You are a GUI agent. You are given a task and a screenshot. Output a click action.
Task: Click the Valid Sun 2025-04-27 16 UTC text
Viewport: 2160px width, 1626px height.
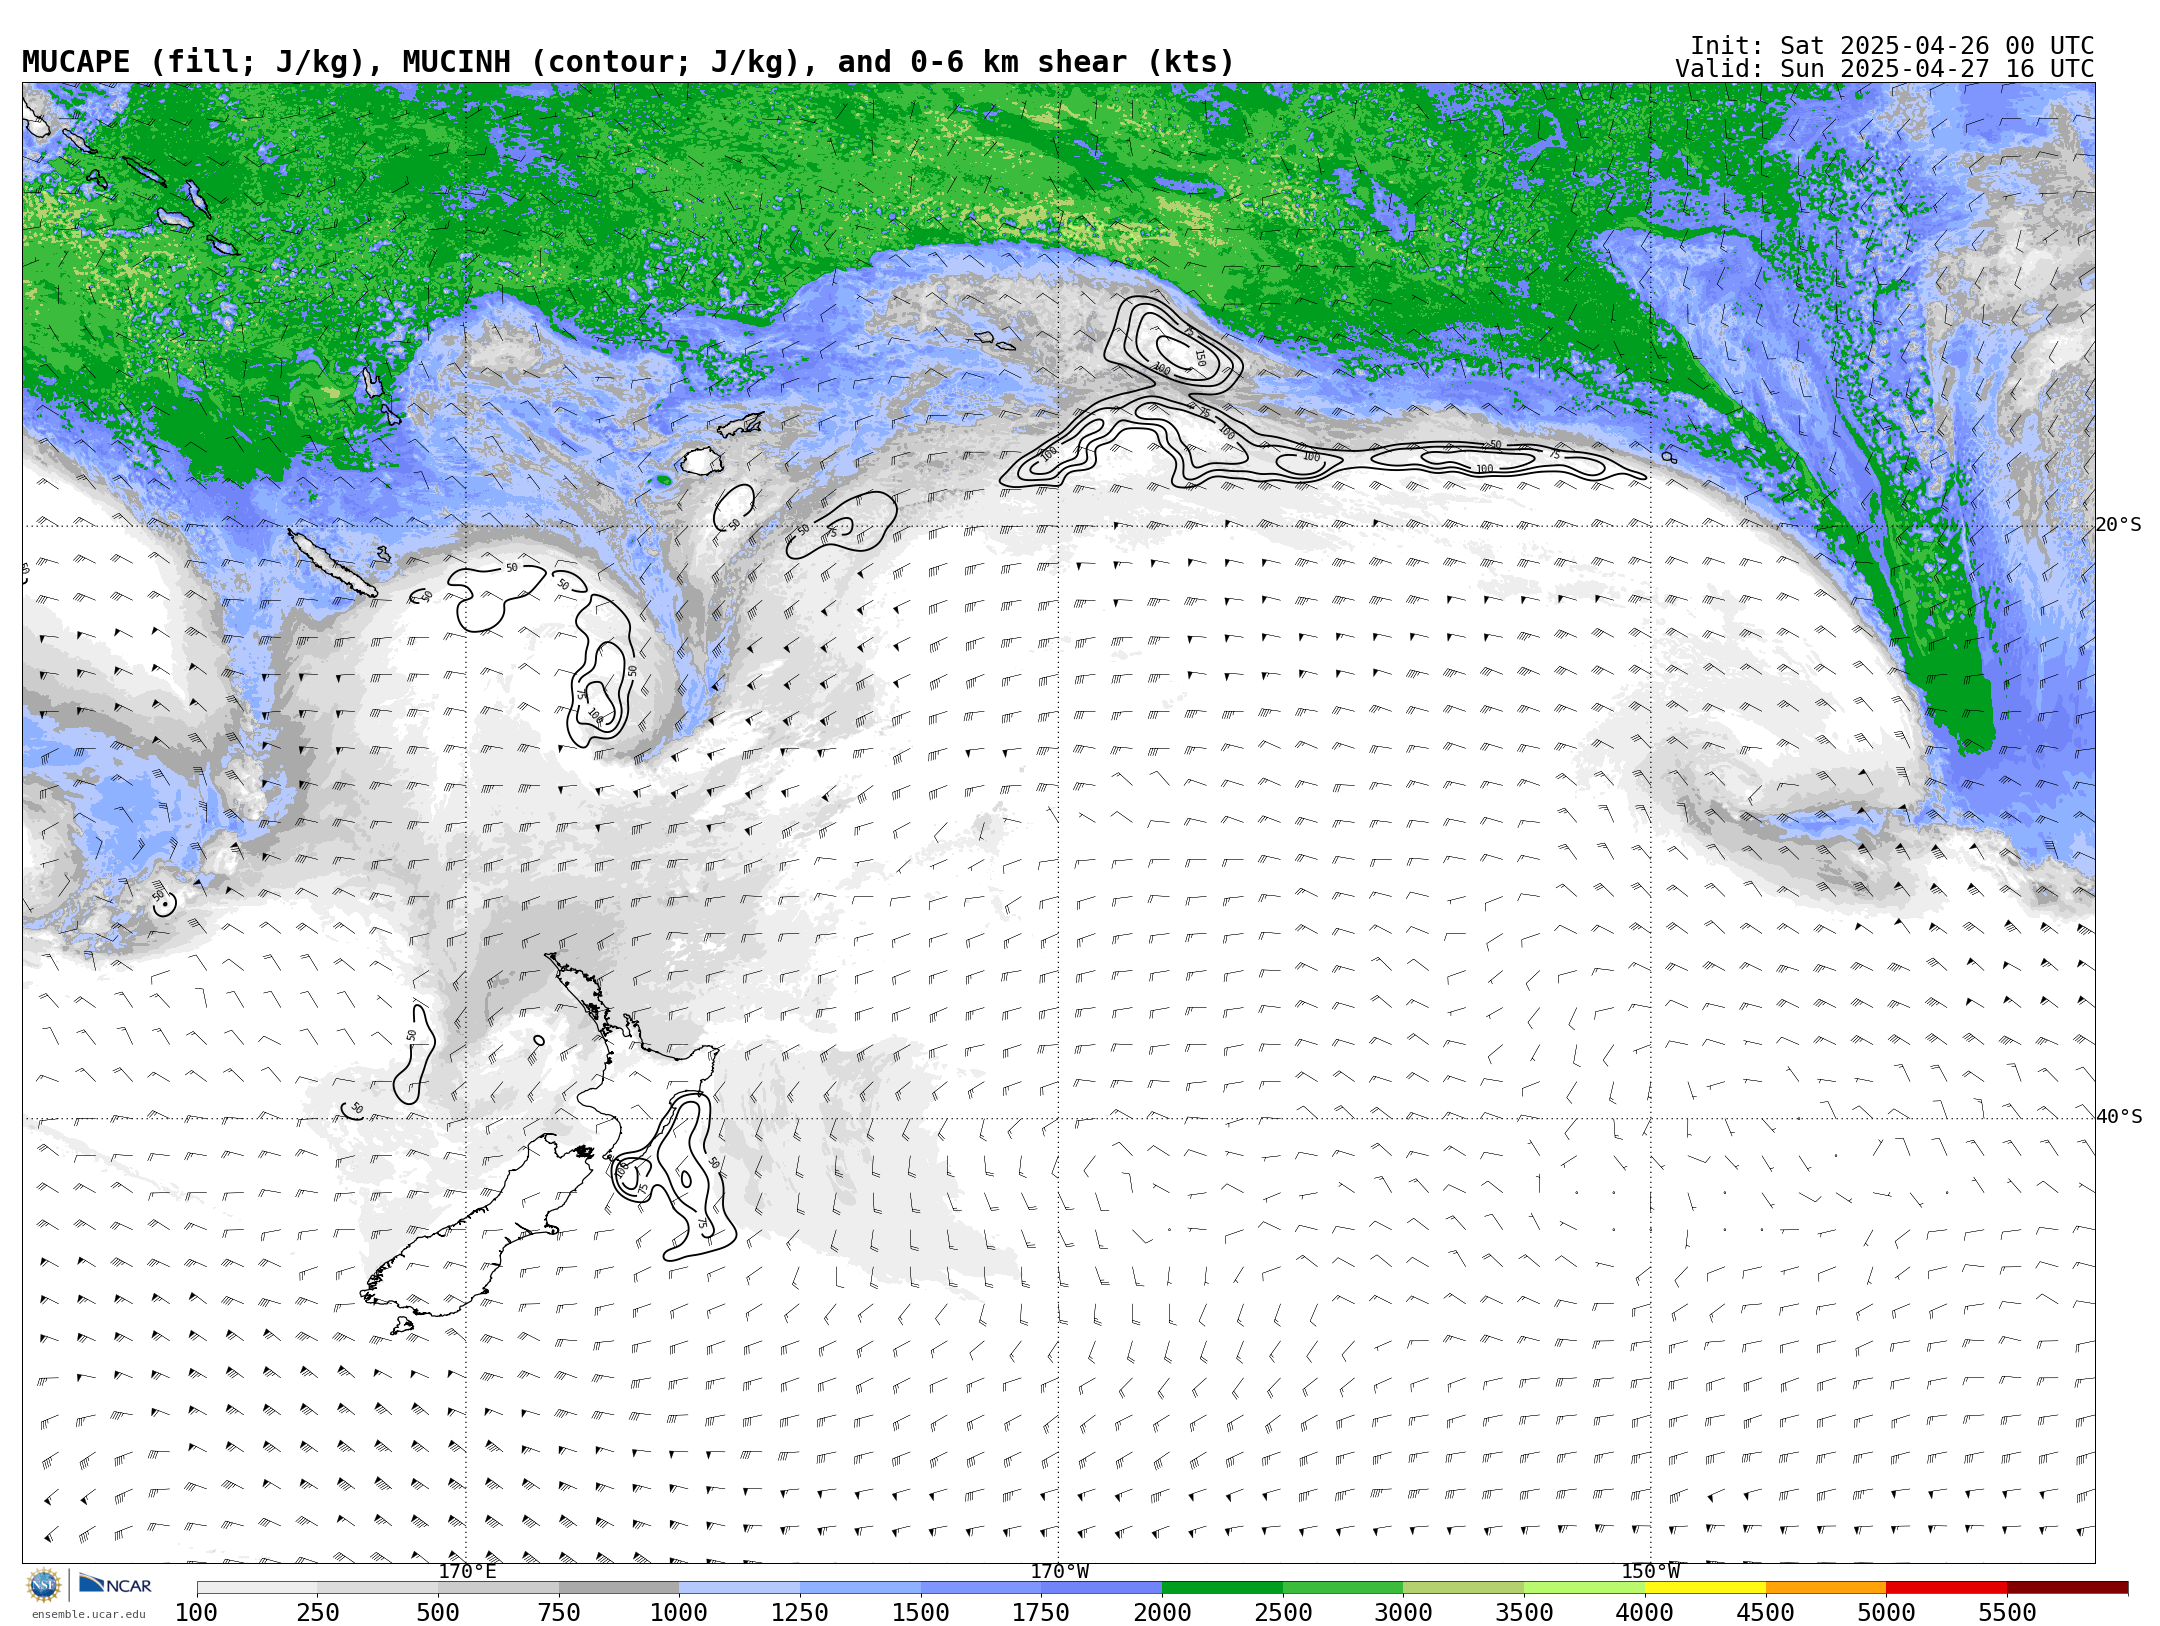[x=1884, y=69]
